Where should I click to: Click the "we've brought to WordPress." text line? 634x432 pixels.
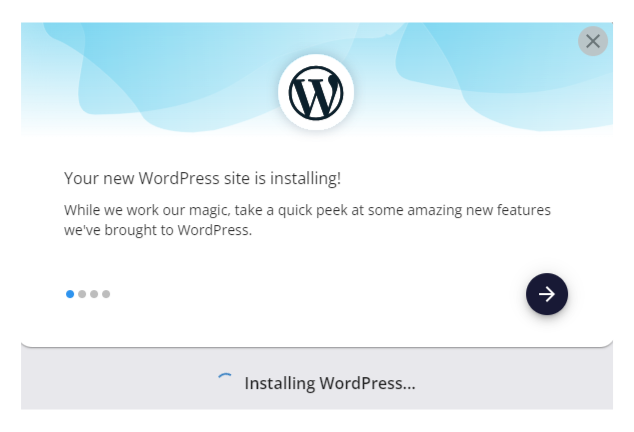(158, 230)
